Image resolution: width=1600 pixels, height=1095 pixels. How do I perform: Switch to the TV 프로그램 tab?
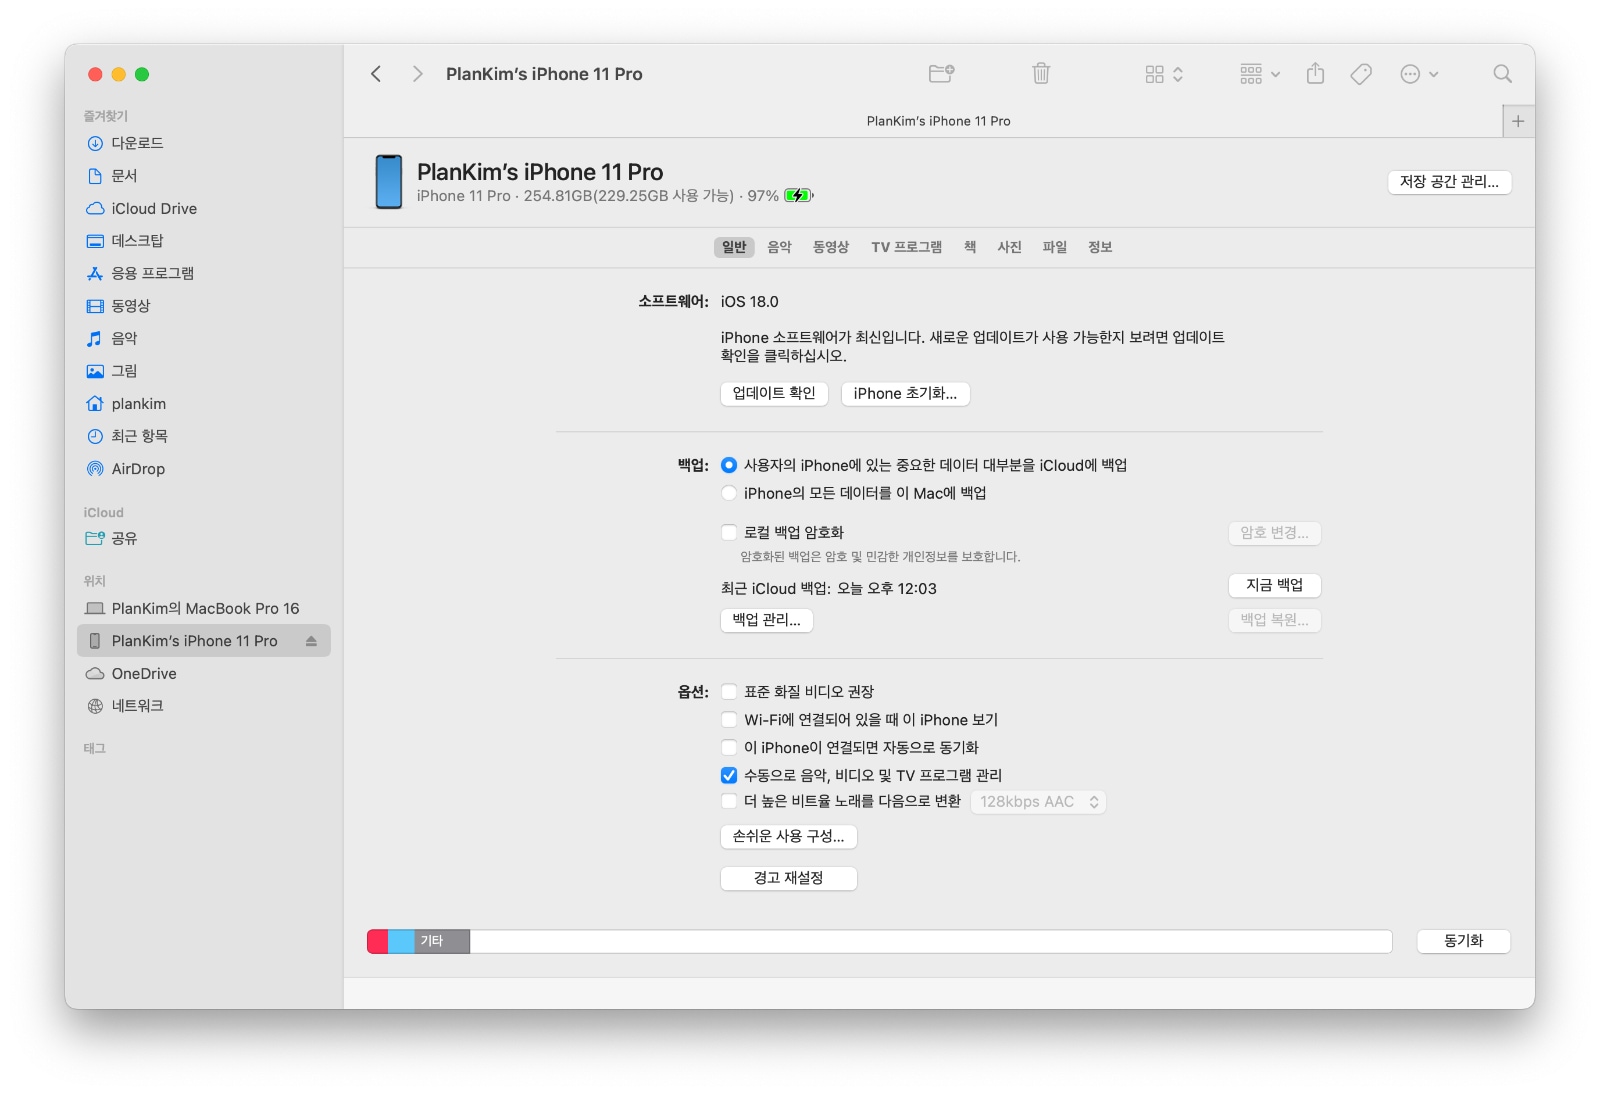[906, 247]
